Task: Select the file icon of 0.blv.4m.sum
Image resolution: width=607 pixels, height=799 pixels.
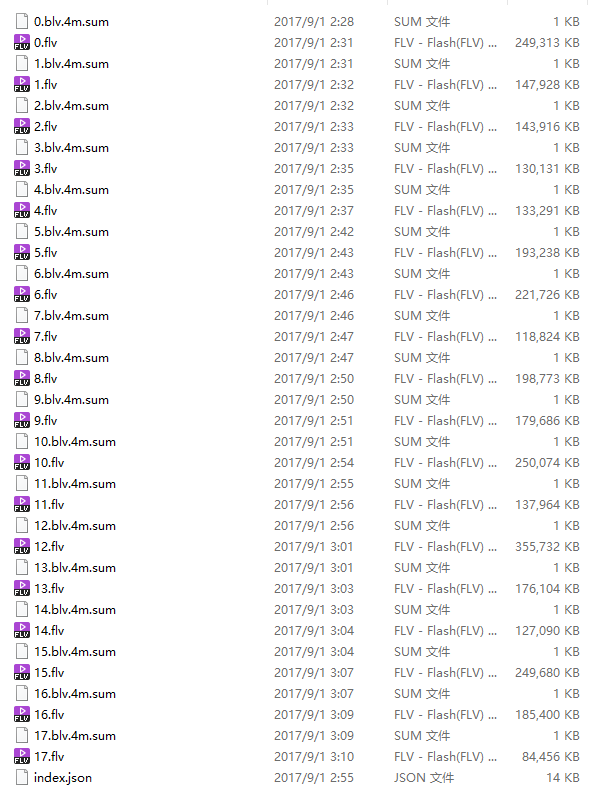Action: [x=22, y=21]
